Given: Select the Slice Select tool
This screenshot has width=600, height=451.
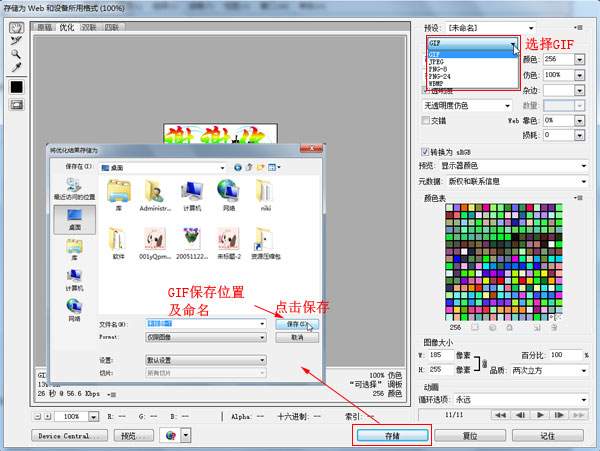Looking at the screenshot, I should (x=16, y=41).
